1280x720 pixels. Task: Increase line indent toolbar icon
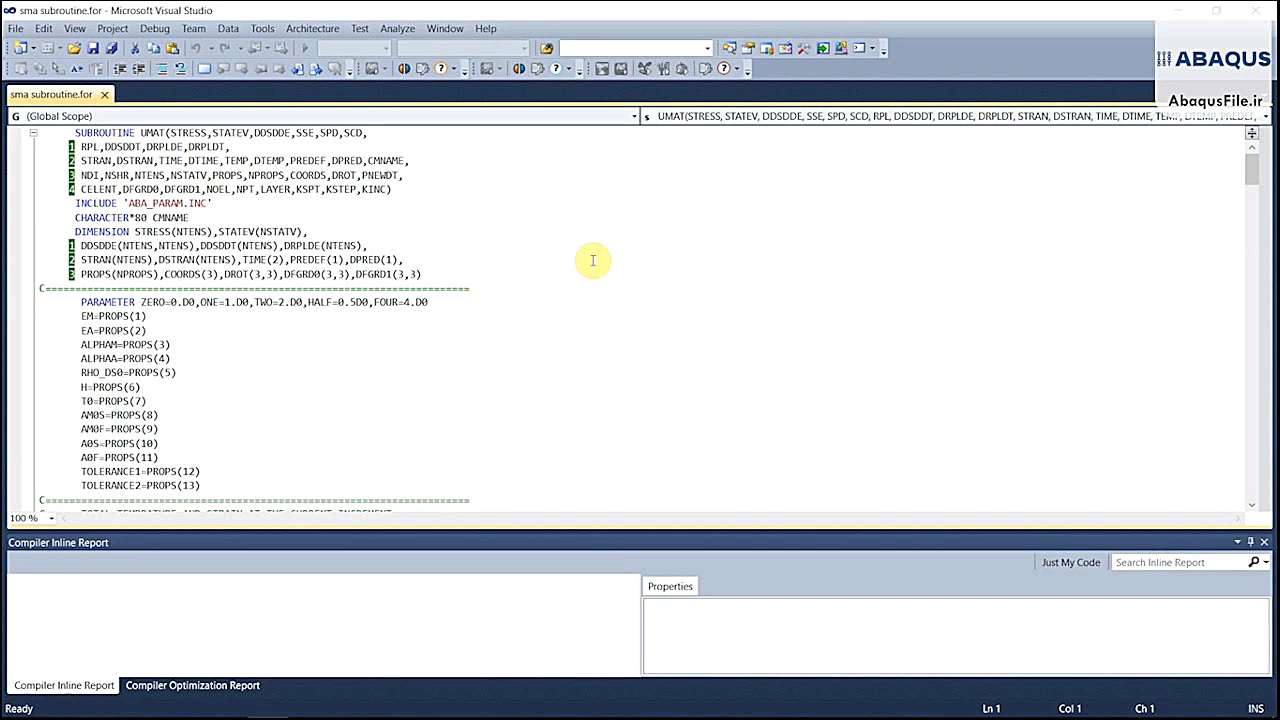(139, 69)
